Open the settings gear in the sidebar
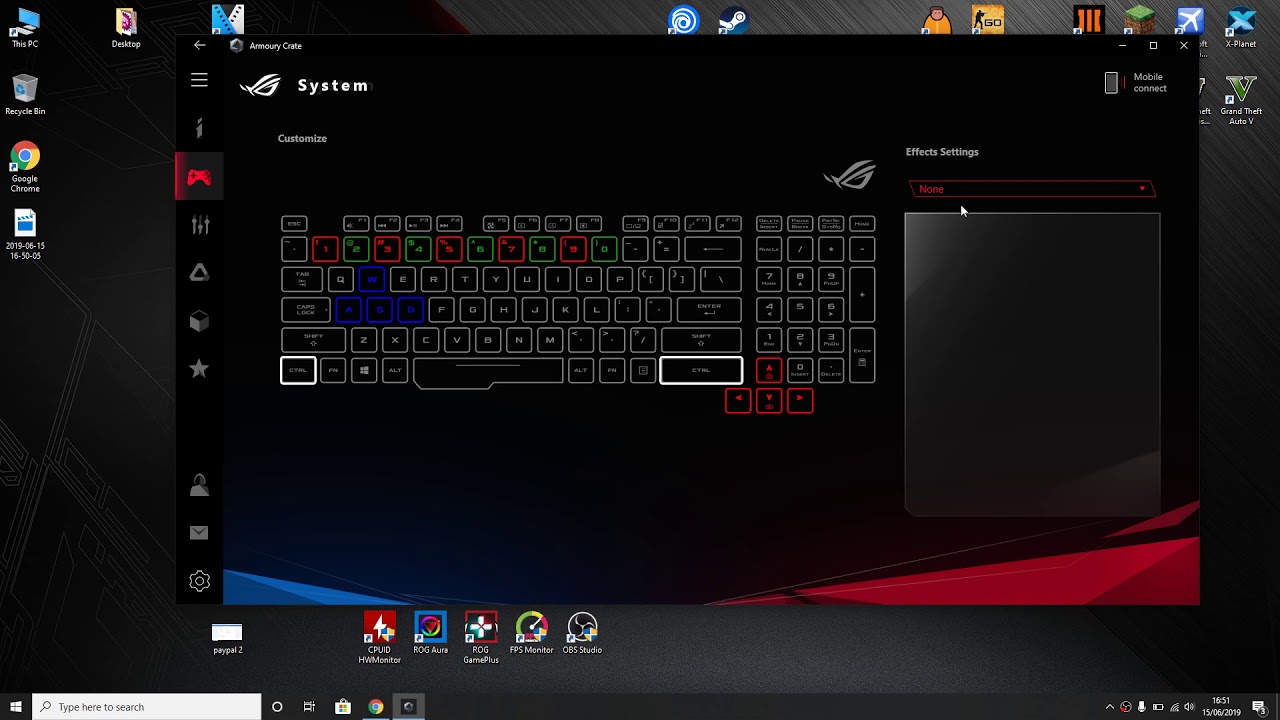 coord(199,581)
